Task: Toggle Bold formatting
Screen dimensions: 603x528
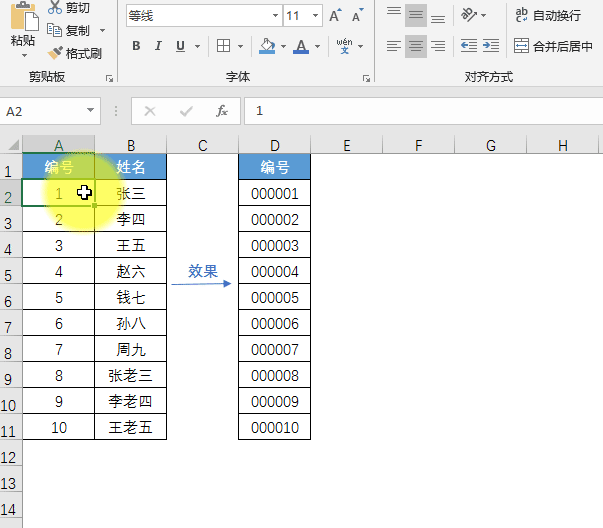Action: tap(136, 46)
